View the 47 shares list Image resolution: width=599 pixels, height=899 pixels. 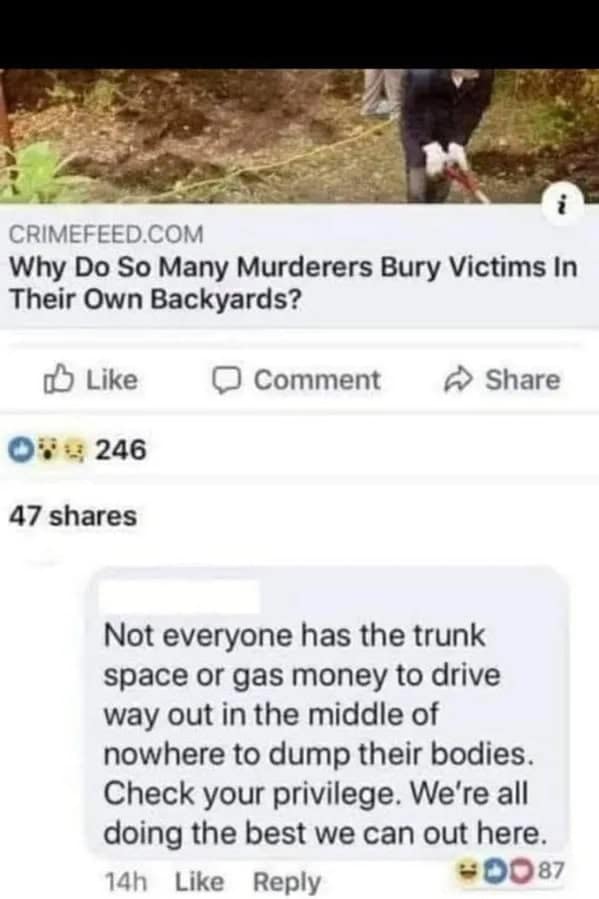click(73, 515)
